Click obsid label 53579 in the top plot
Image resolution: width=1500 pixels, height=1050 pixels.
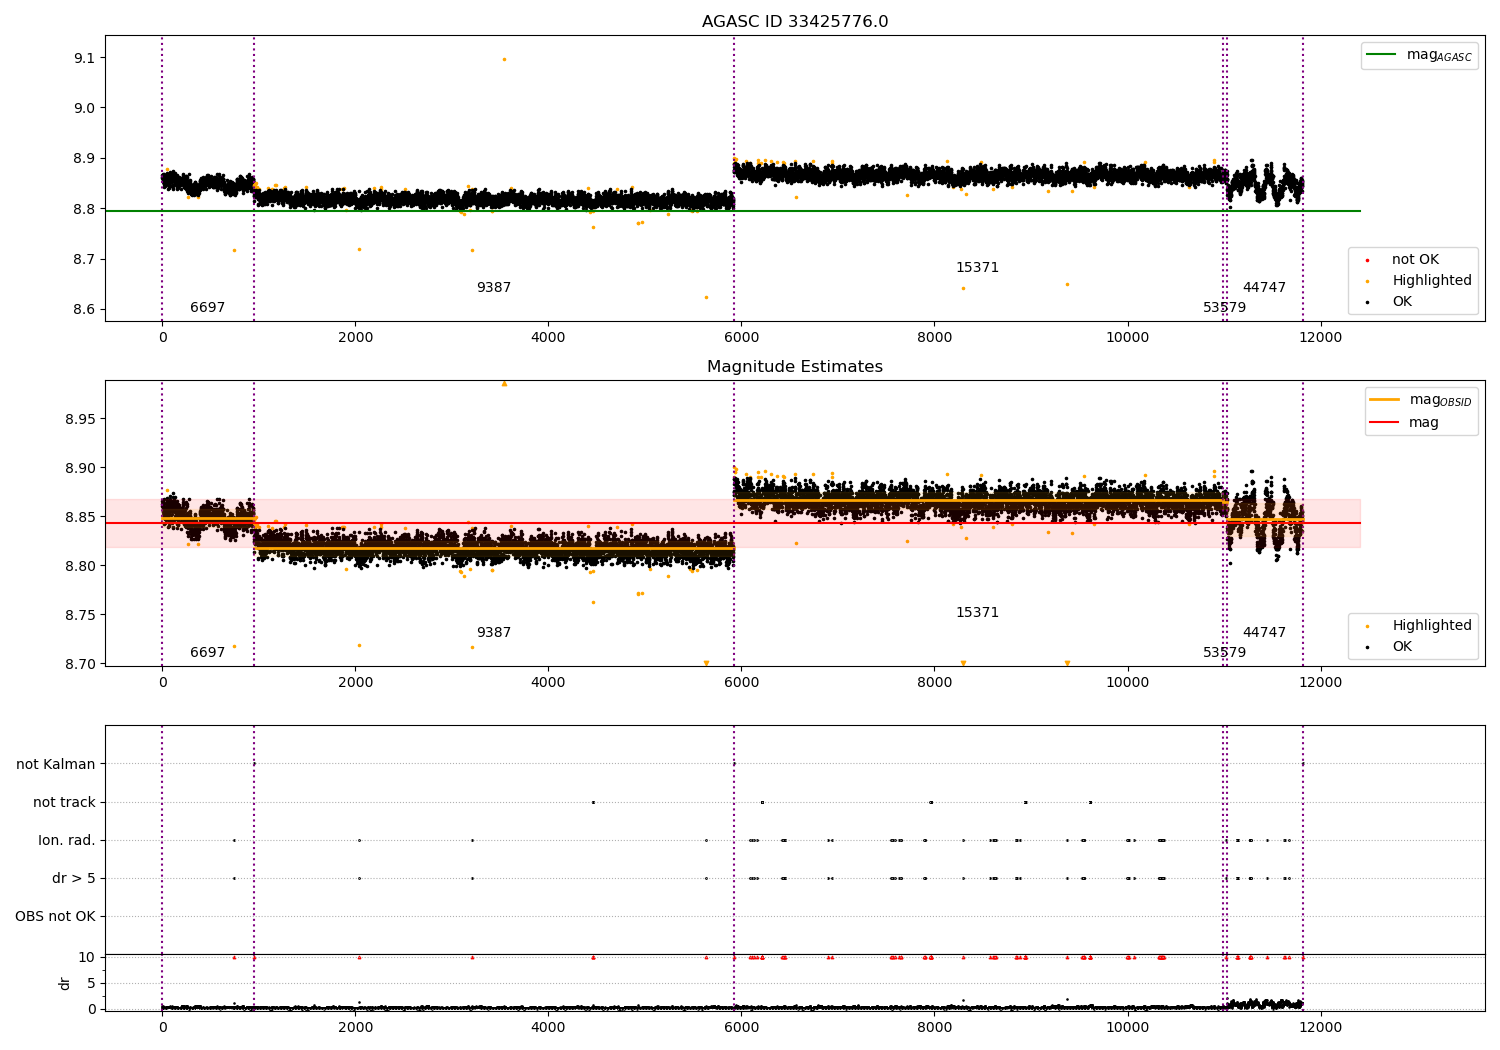(1224, 308)
